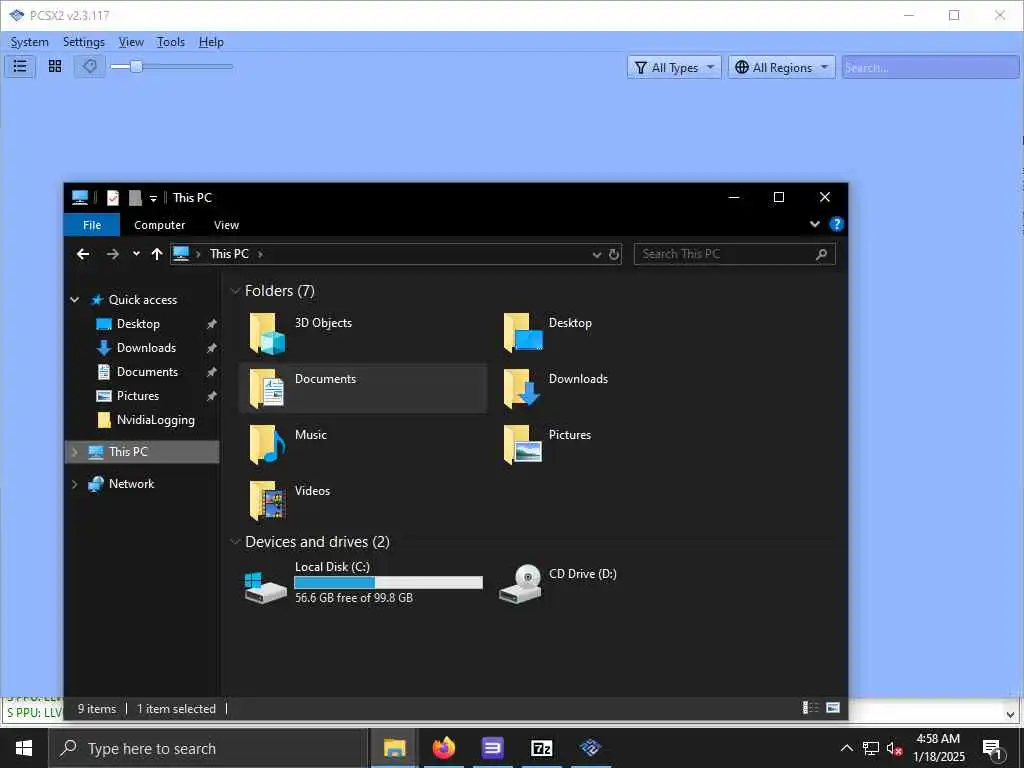Switch Explorer to details view

coord(810,708)
